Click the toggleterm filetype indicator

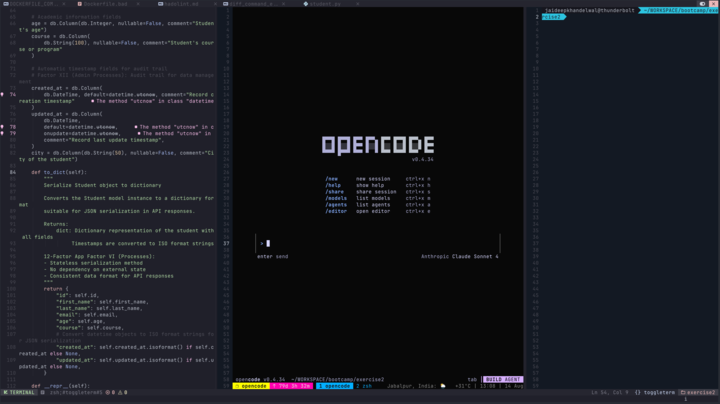point(655,393)
